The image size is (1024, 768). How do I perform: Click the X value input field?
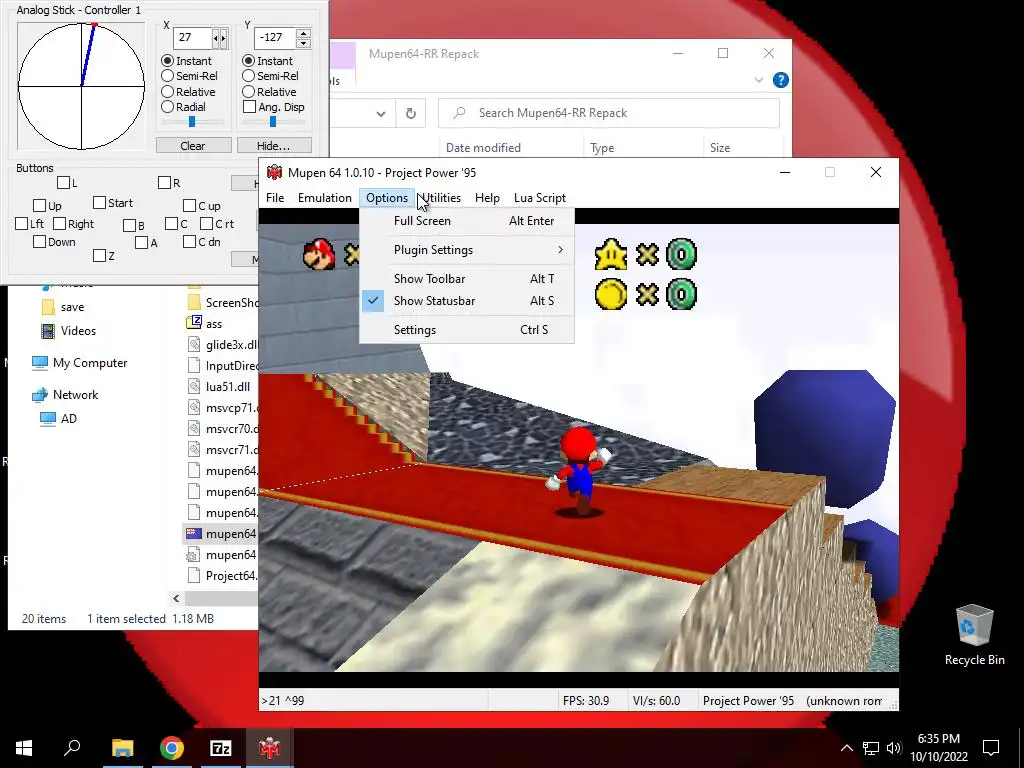[x=193, y=38]
